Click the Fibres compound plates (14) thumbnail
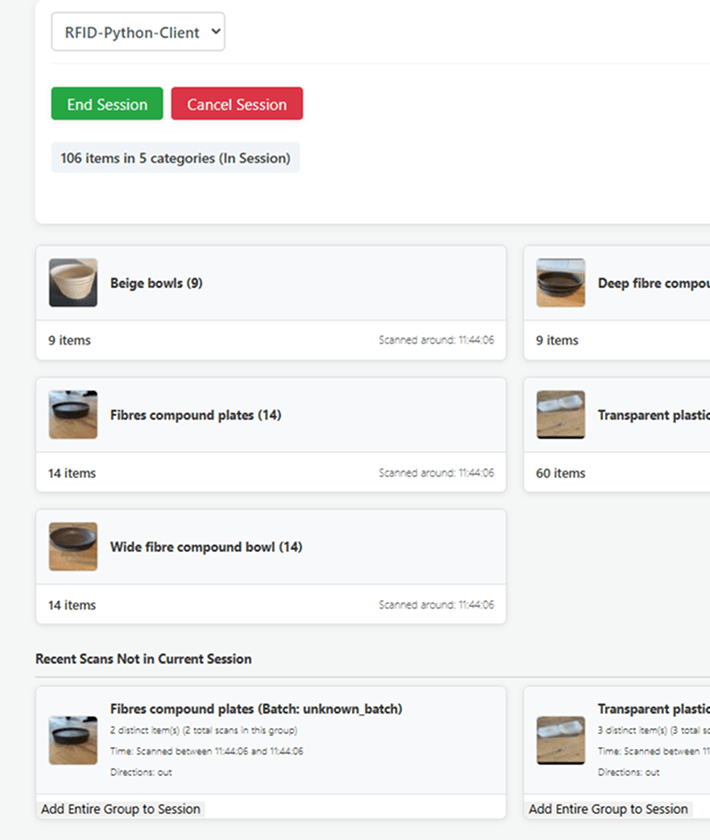 [x=73, y=415]
